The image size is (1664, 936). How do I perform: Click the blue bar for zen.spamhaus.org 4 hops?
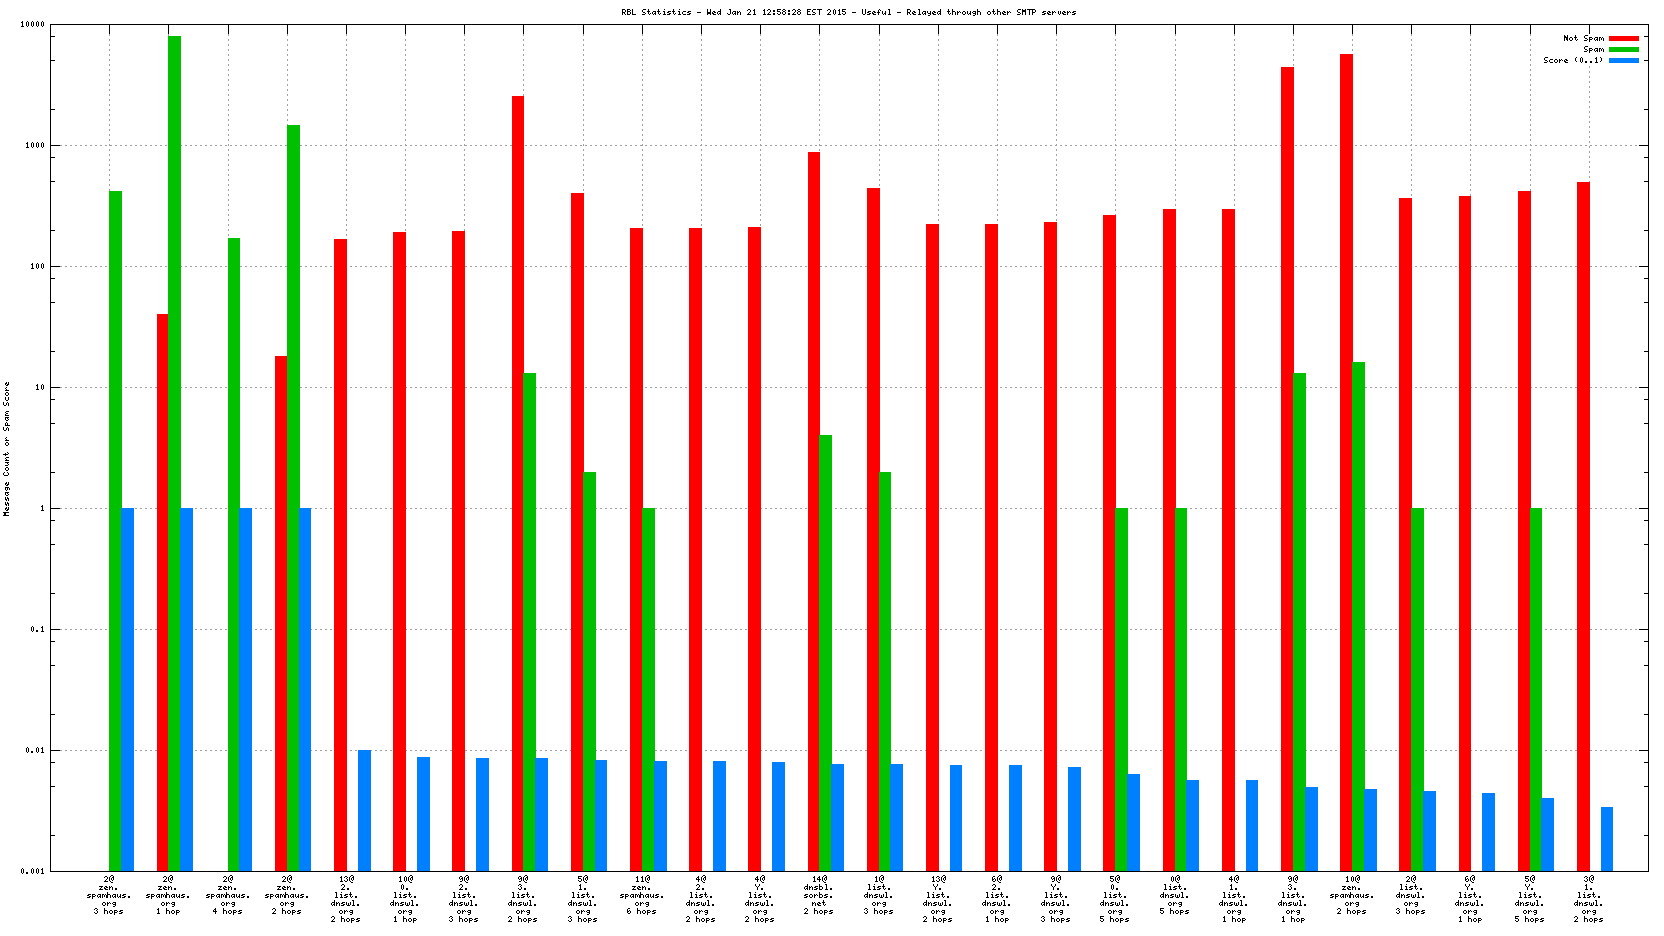tap(246, 689)
